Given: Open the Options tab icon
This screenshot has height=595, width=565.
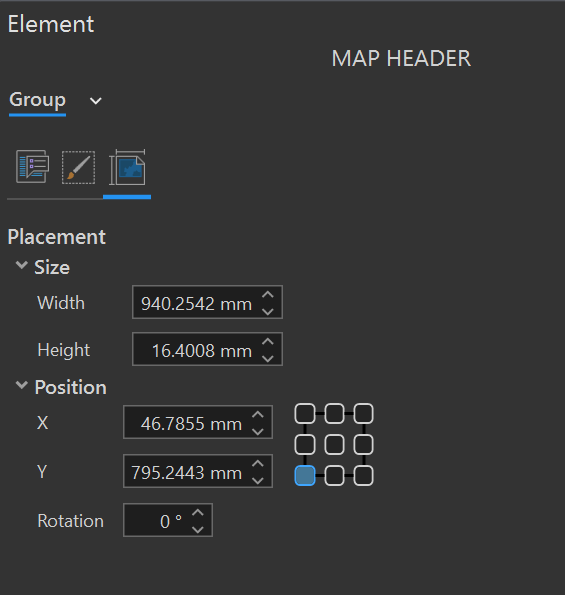Looking at the screenshot, I should (x=33, y=167).
